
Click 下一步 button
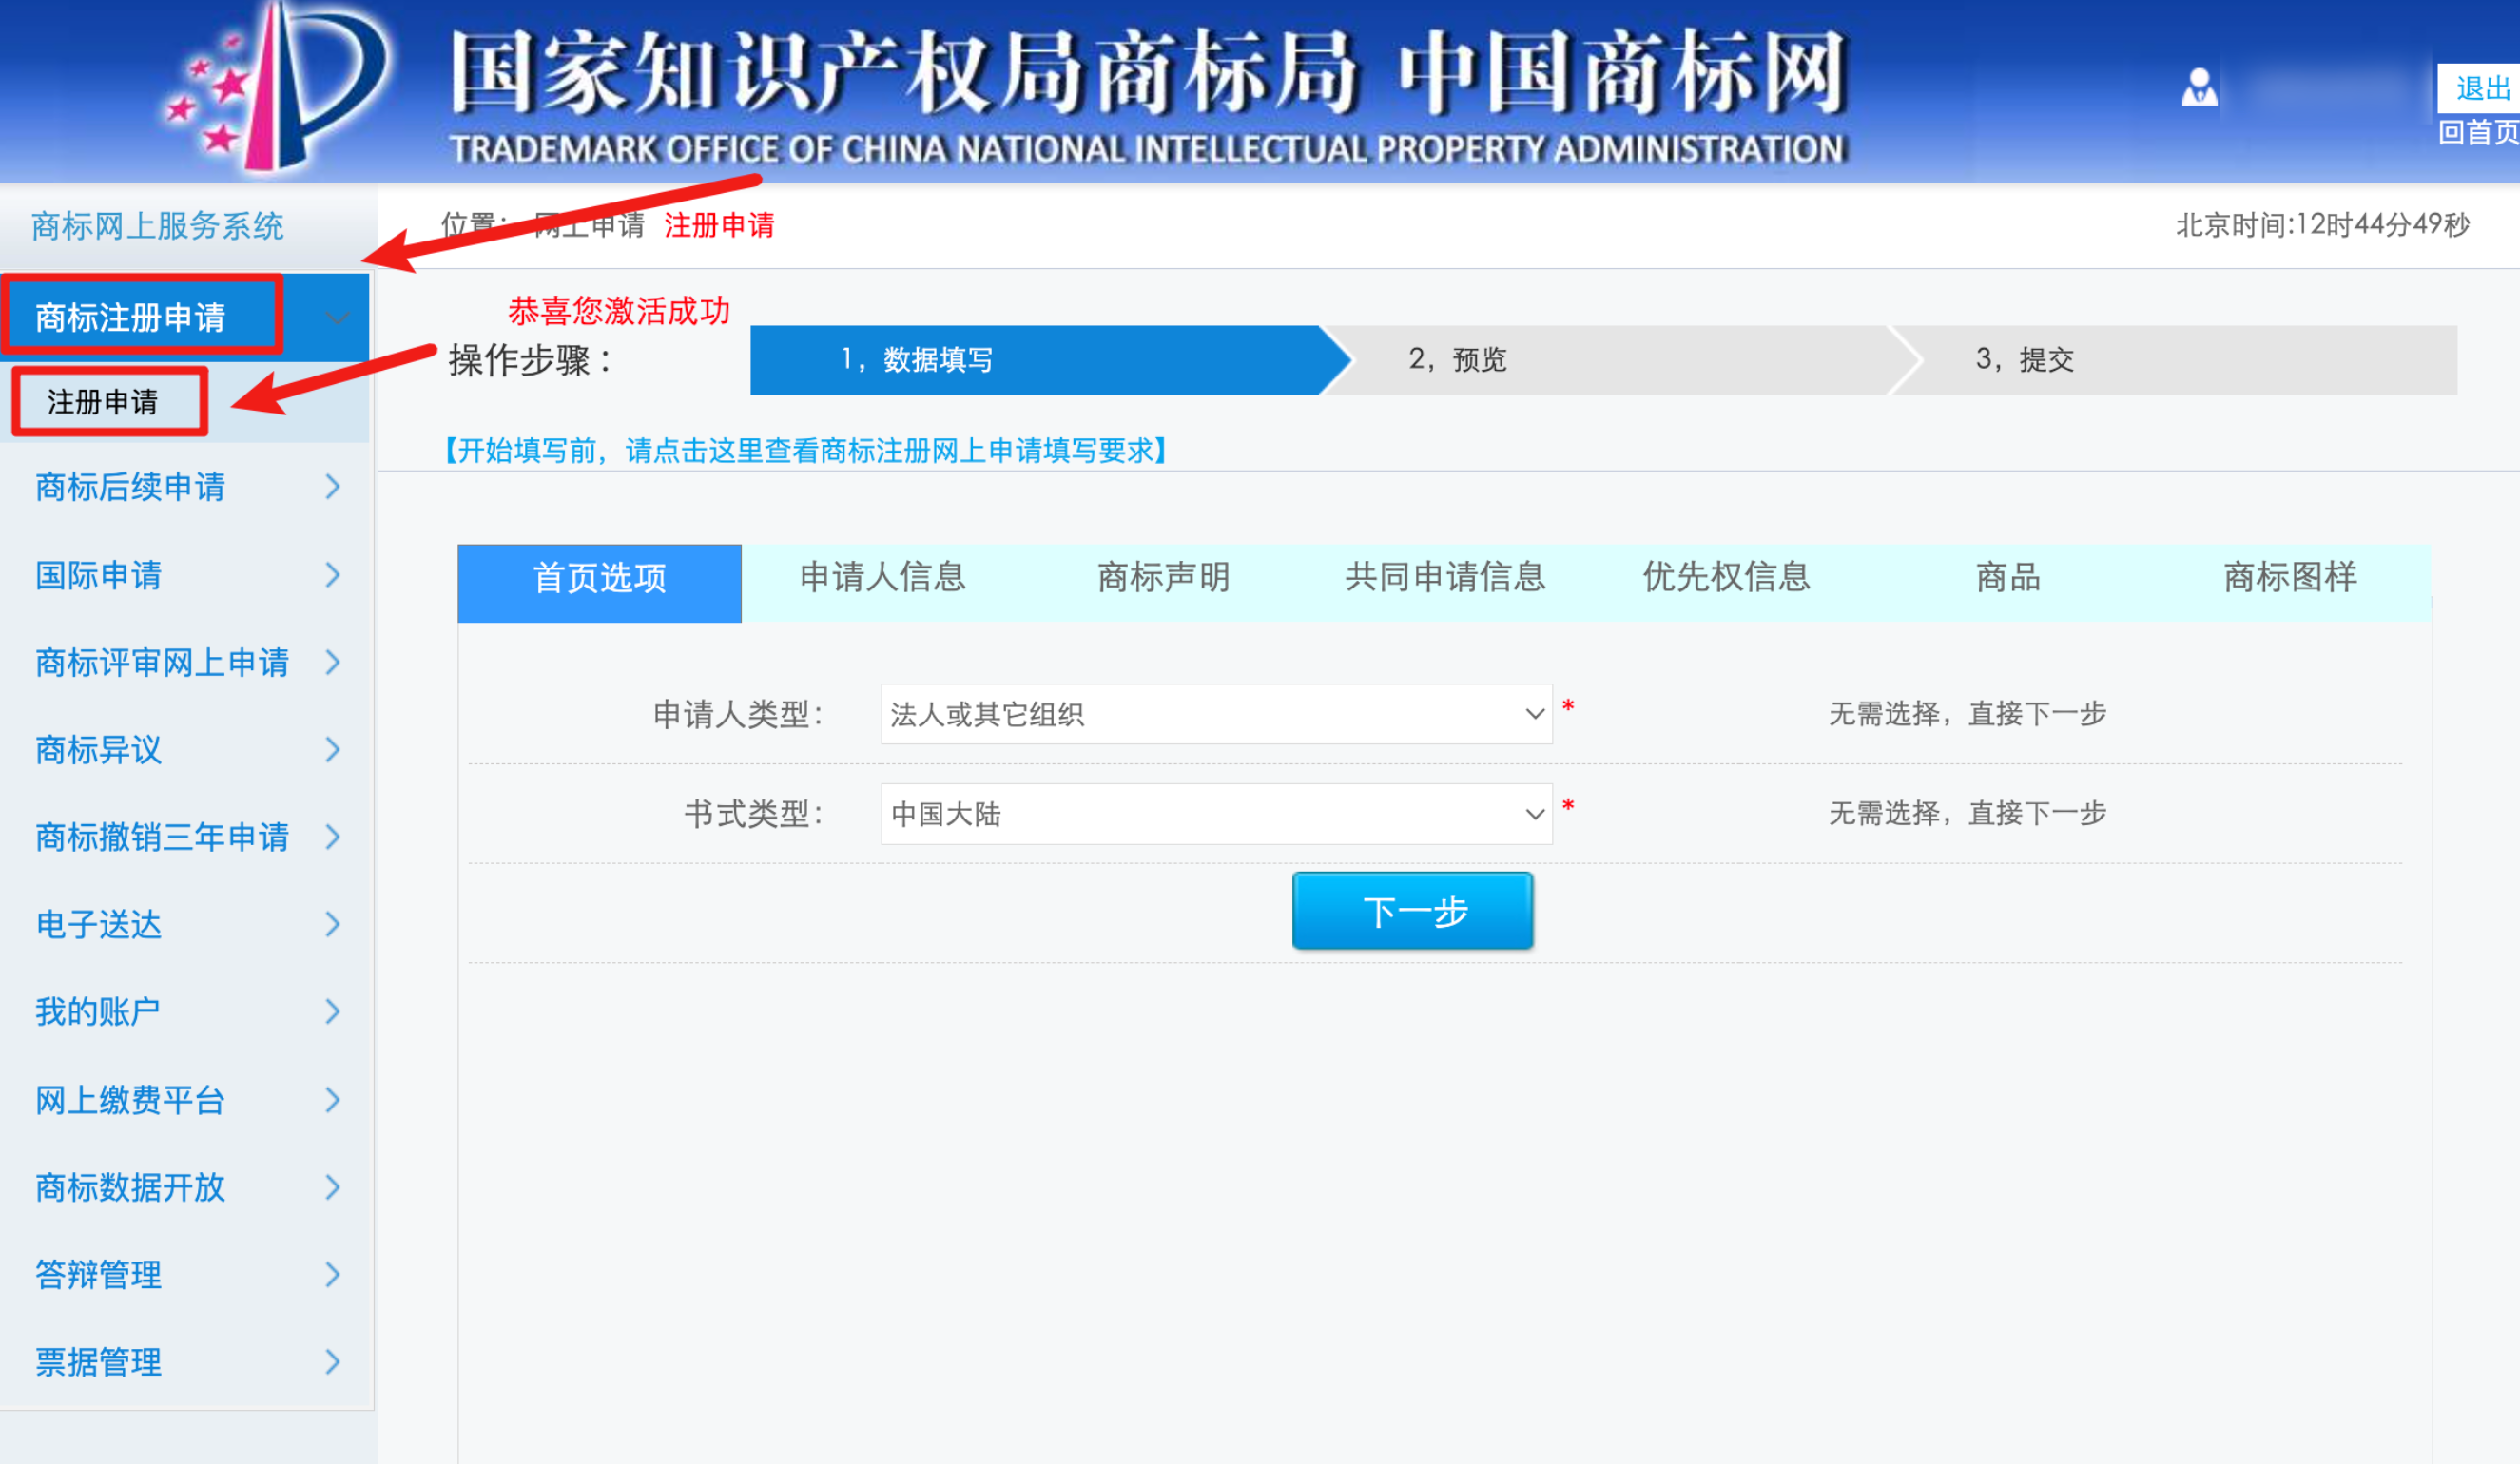[x=1413, y=910]
